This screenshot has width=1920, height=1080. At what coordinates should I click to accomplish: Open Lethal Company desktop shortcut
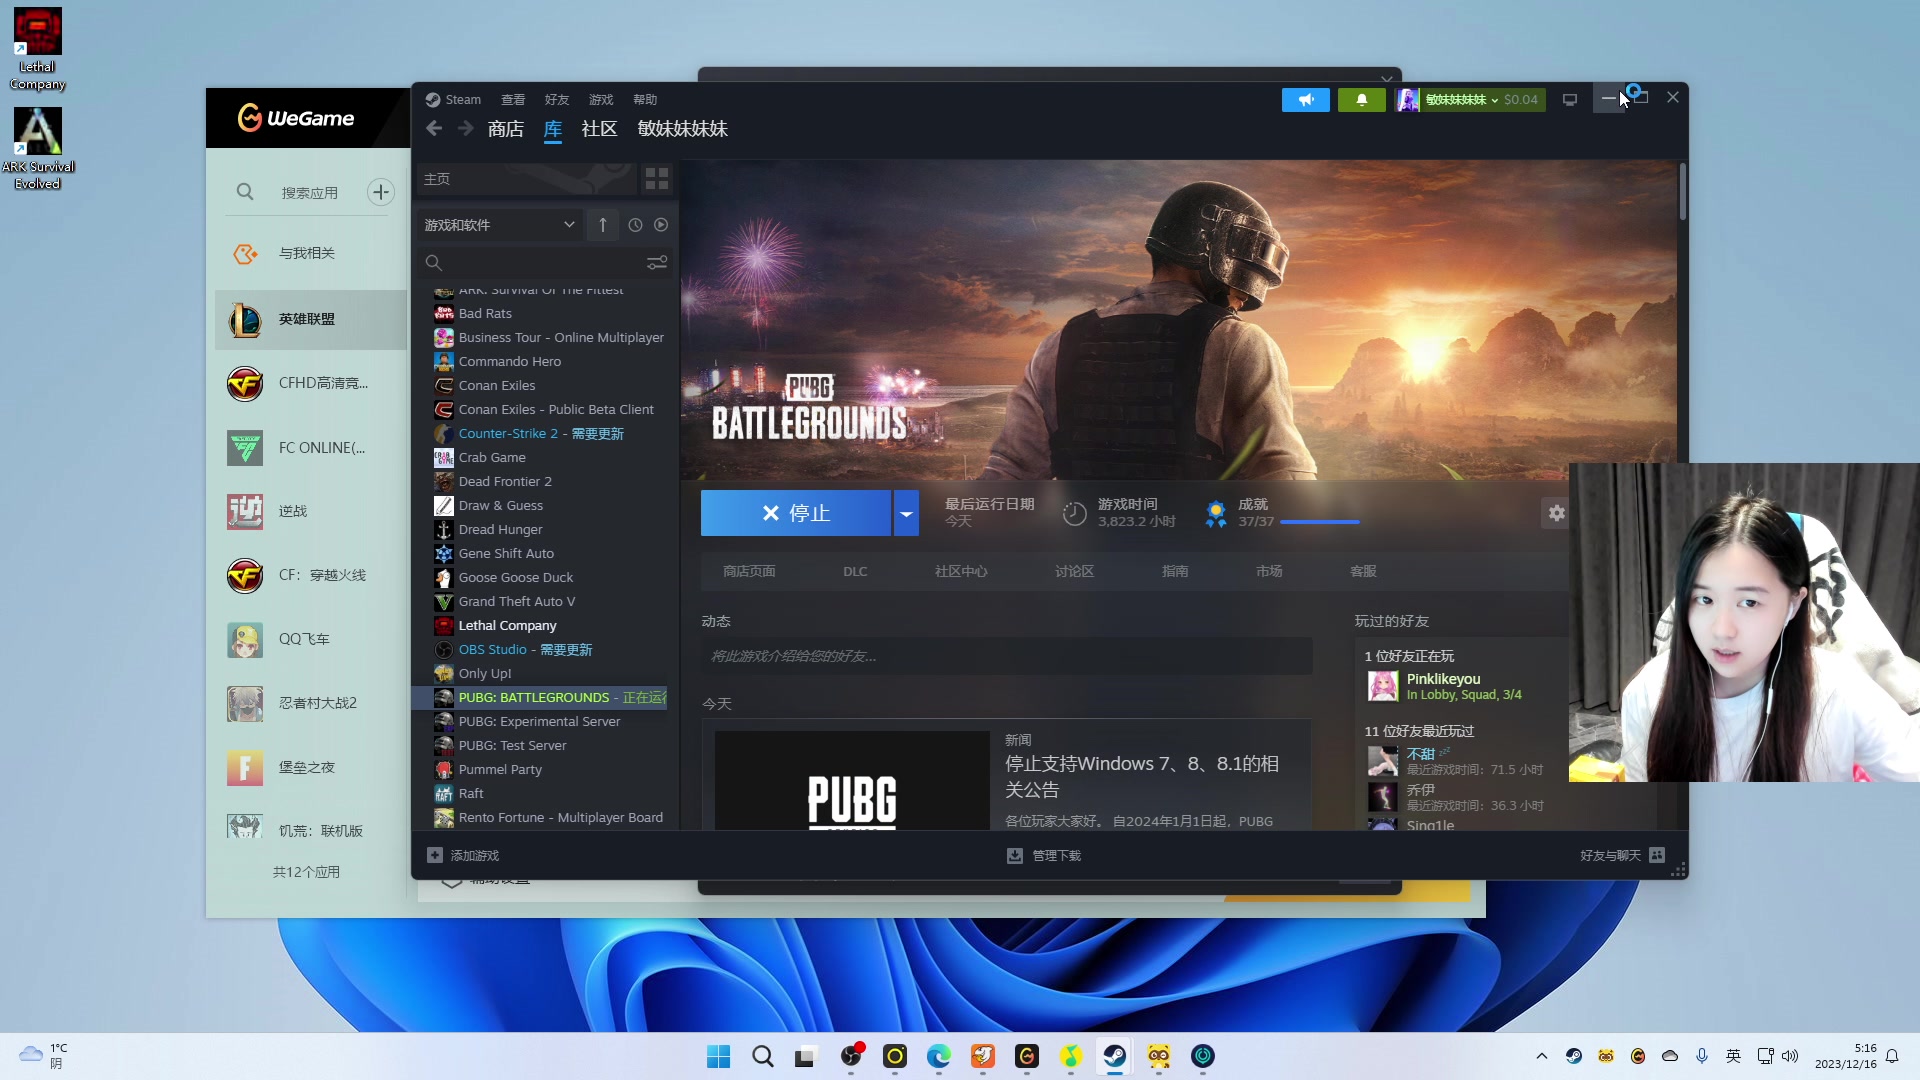coord(37,49)
